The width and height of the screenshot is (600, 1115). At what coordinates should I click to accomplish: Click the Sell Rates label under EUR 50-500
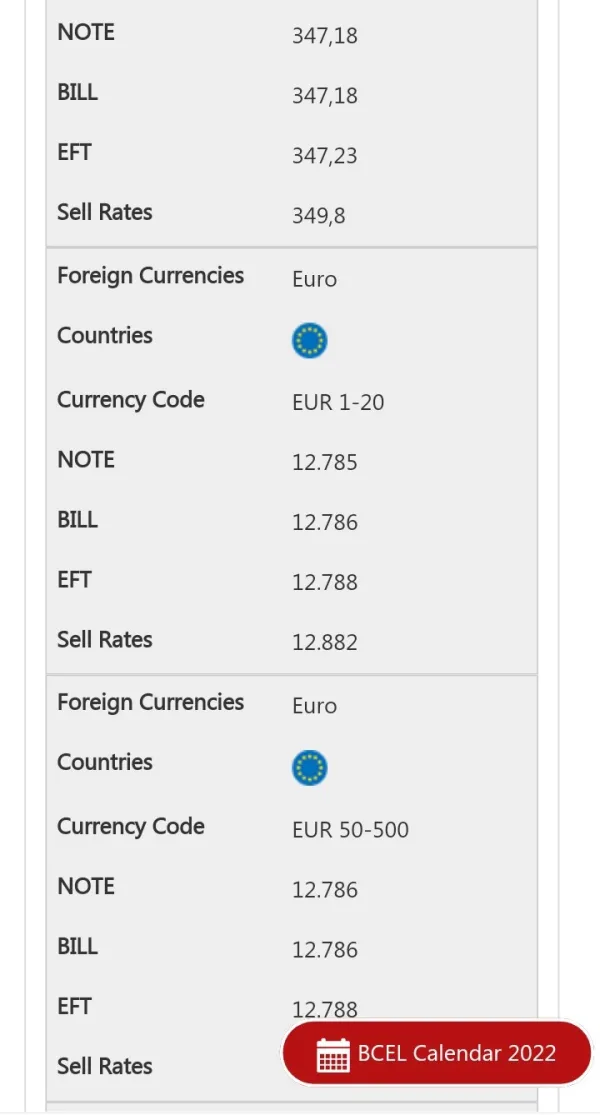point(105,1066)
